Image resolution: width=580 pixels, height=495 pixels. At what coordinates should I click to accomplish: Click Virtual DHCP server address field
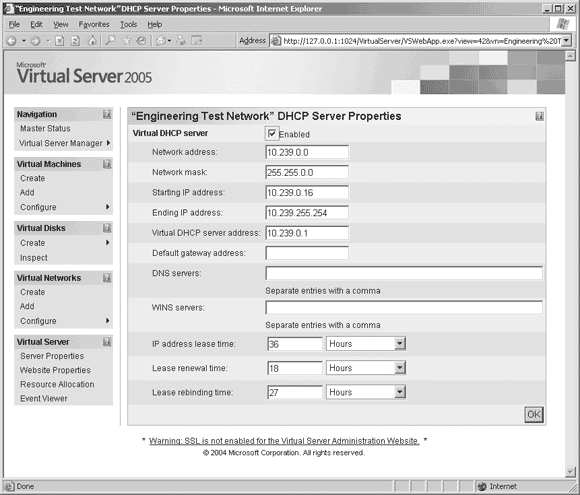pyautogui.click(x=307, y=233)
